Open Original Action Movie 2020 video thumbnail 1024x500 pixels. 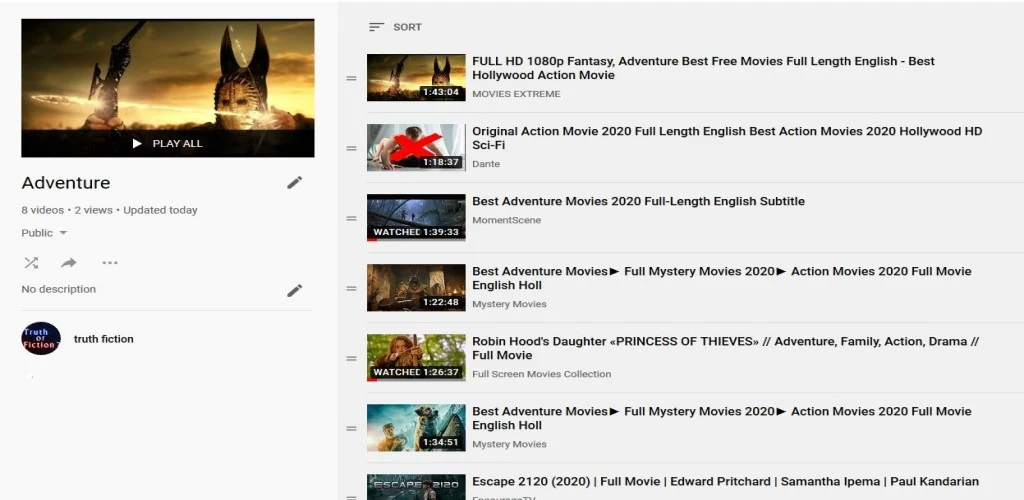(416, 147)
